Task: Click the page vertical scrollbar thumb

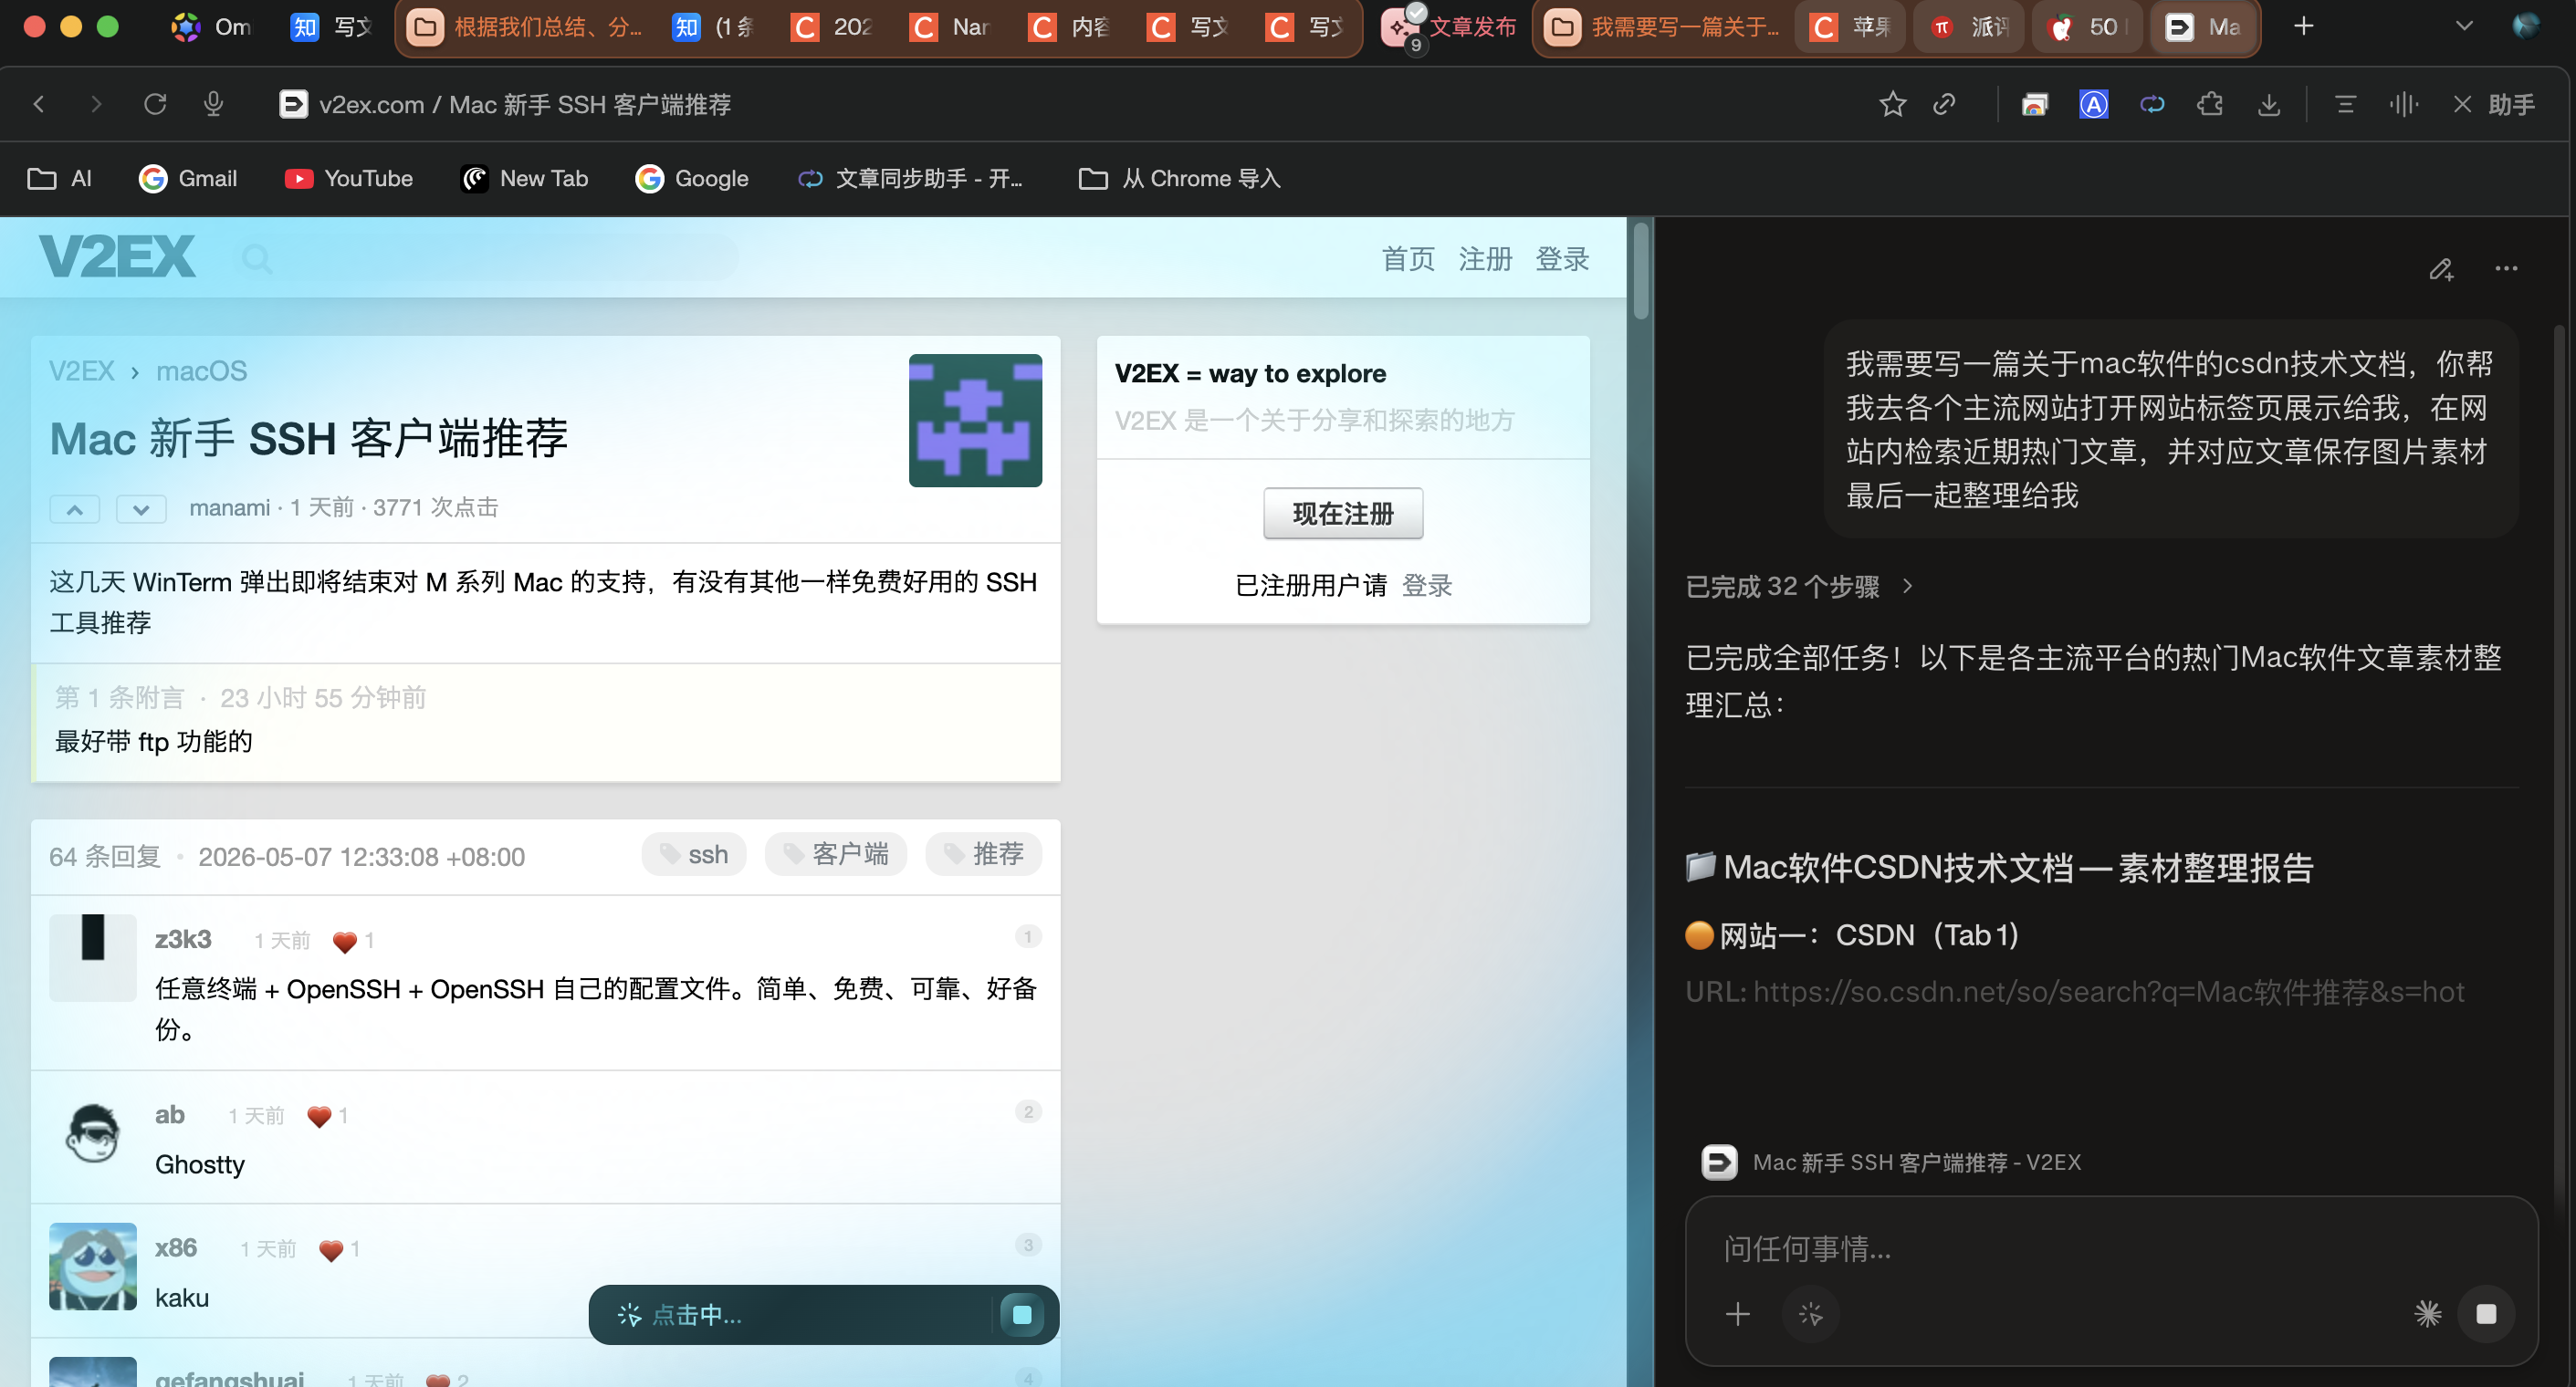Action: (x=1640, y=270)
